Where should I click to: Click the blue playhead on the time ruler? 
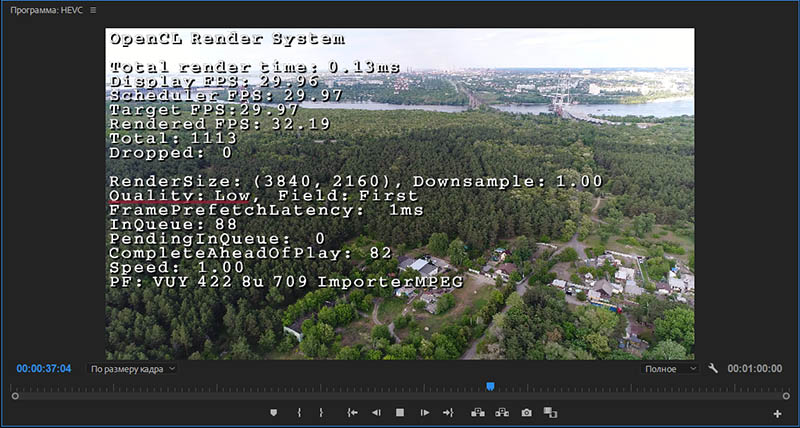click(x=490, y=386)
